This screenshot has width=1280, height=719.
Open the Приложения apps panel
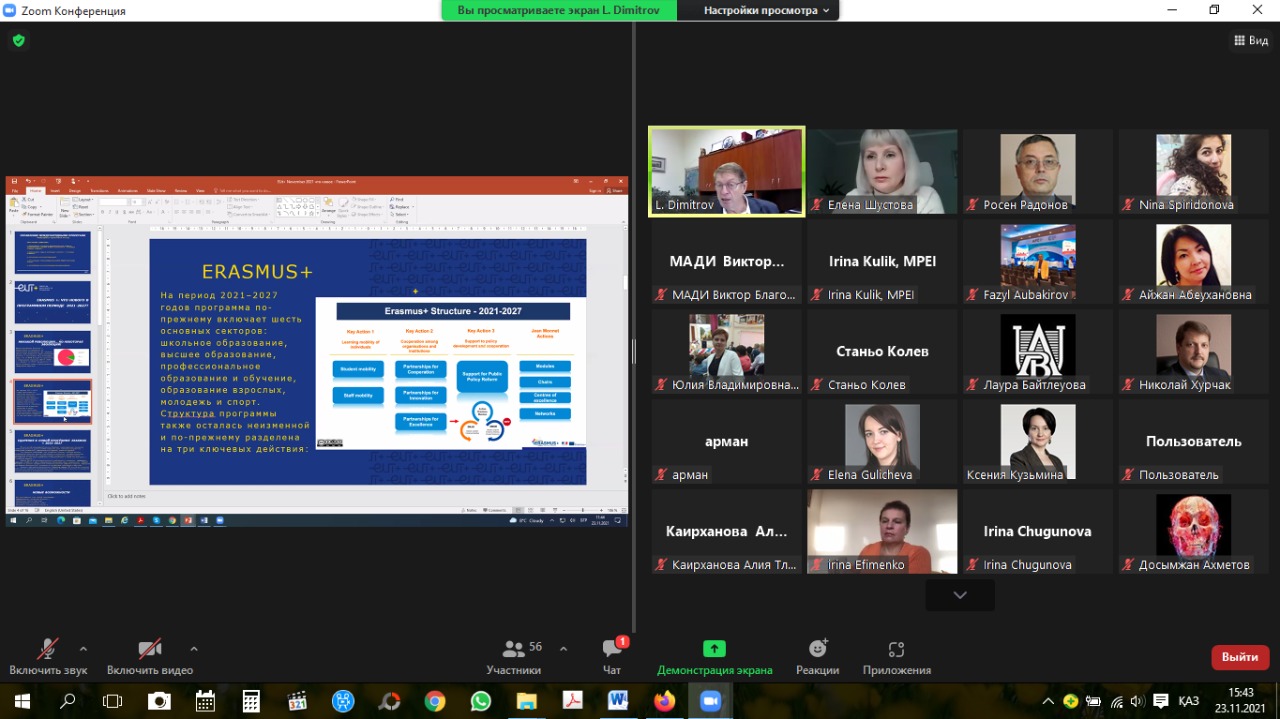tap(896, 657)
